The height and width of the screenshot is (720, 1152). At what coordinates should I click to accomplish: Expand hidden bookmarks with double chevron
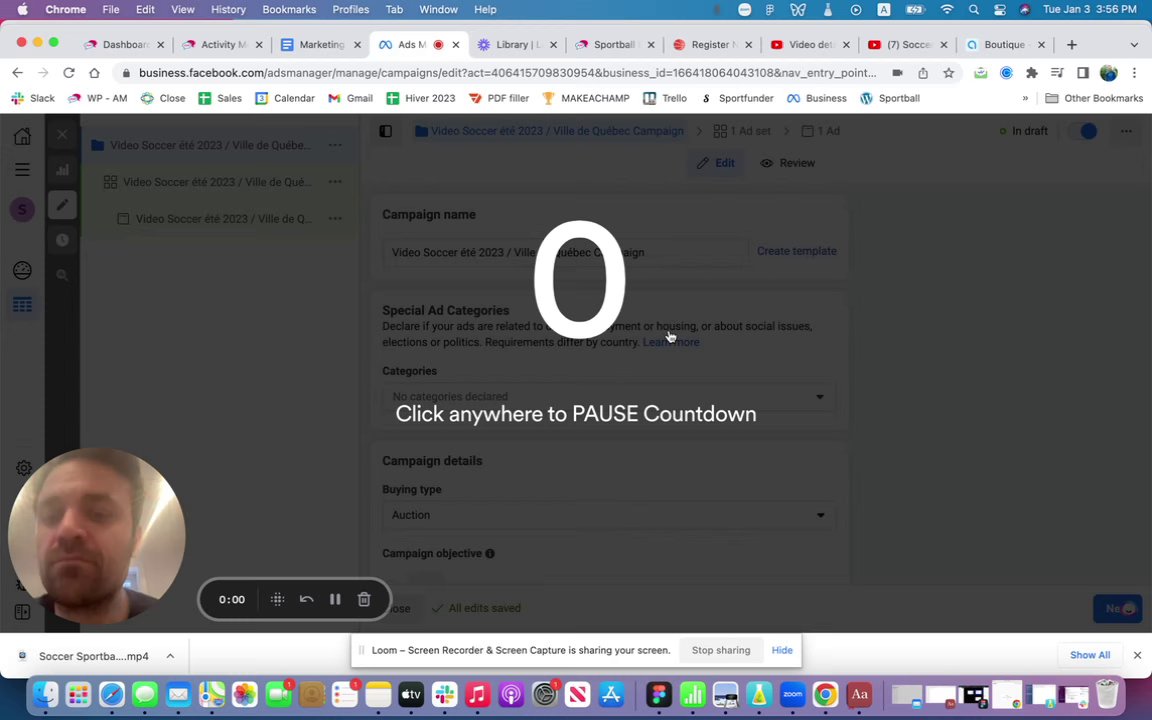[x=1025, y=98]
